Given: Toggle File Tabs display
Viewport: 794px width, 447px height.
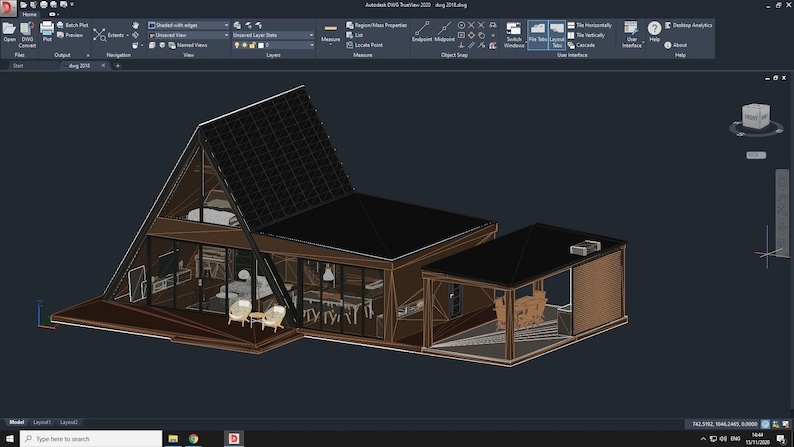Looking at the screenshot, I should [538, 34].
